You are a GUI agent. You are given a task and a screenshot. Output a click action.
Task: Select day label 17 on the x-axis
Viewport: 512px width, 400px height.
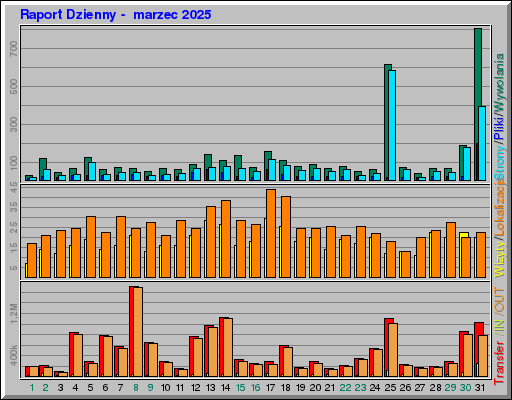270,388
